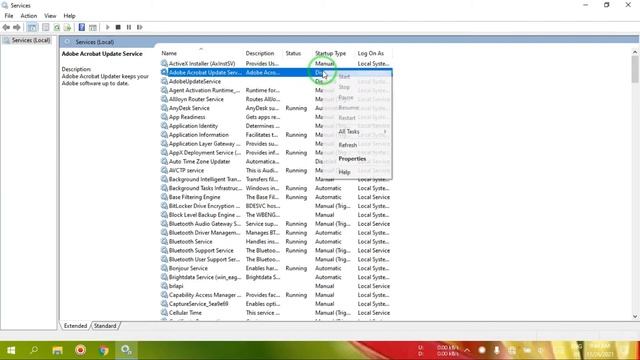Select Bluetooth Service row
Image resolution: width=640 pixels, height=360 pixels.
pyautogui.click(x=276, y=242)
